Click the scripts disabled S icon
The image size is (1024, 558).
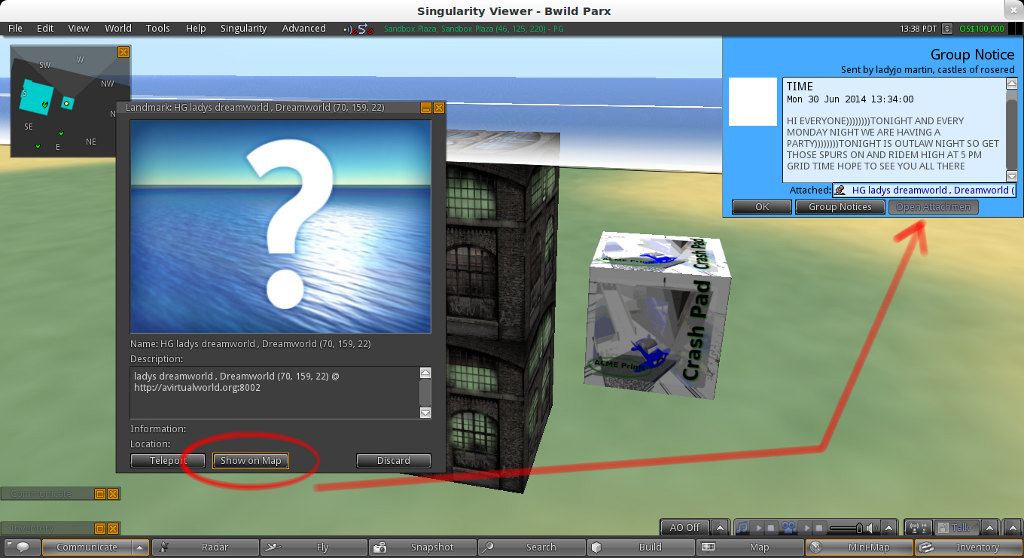[x=365, y=29]
